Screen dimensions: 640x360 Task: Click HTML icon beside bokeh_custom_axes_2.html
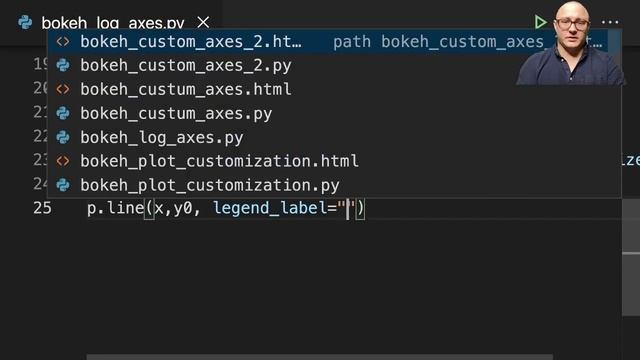coord(63,41)
